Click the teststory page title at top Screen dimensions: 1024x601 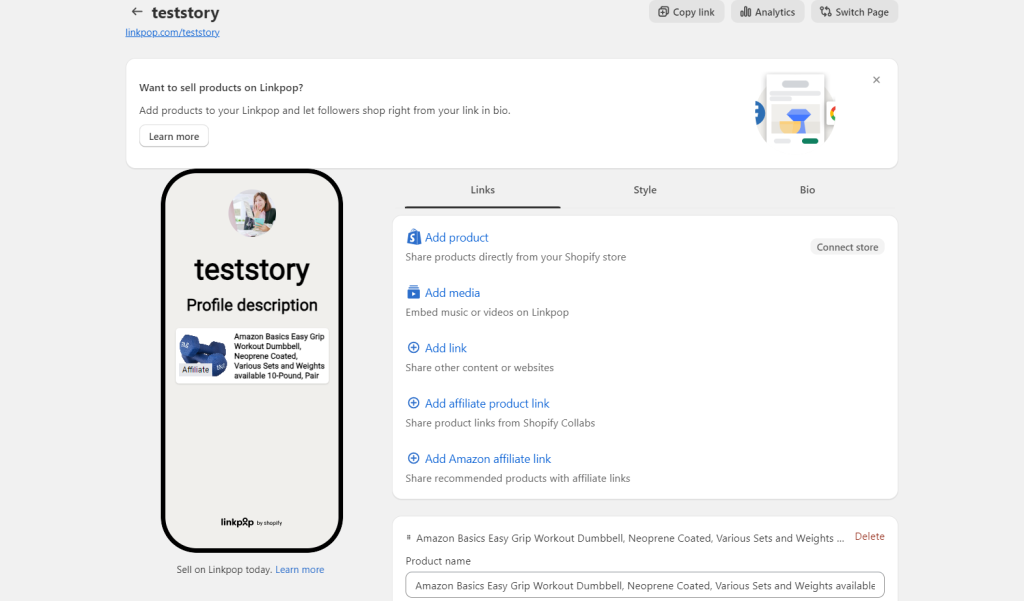pyautogui.click(x=185, y=12)
